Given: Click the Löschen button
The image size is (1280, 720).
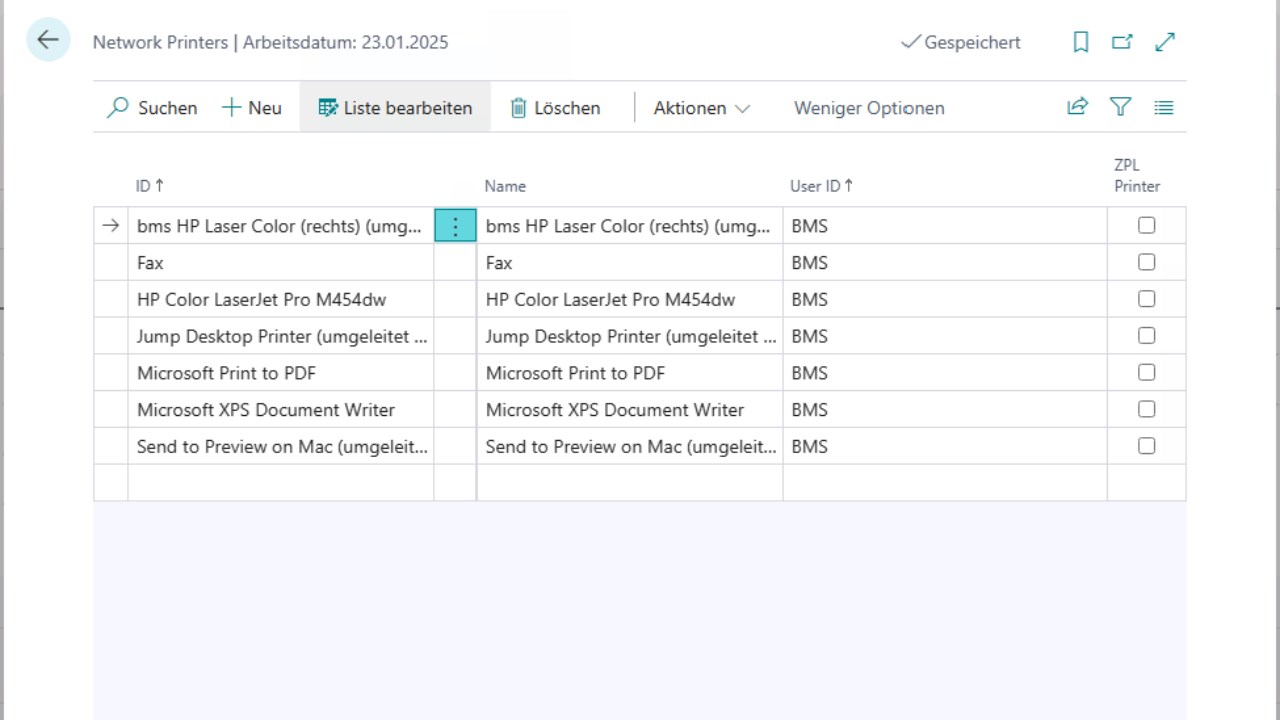Looking at the screenshot, I should [x=555, y=108].
